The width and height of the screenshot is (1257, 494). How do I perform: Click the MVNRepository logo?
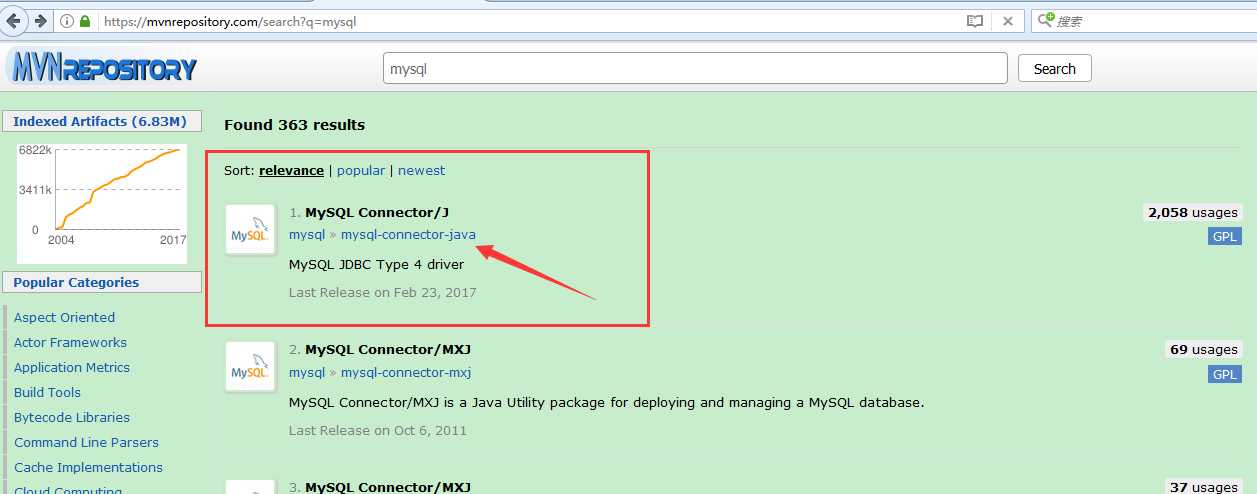[x=101, y=68]
